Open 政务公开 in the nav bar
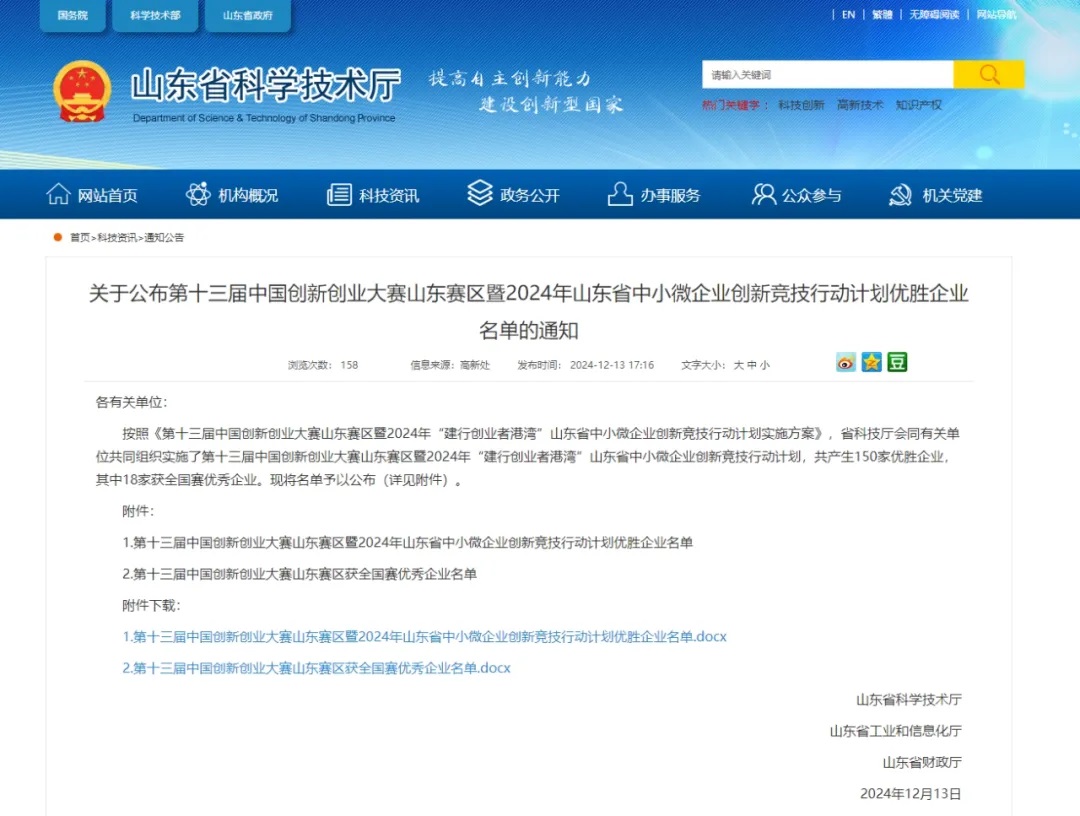The image size is (1080, 816). (514, 195)
